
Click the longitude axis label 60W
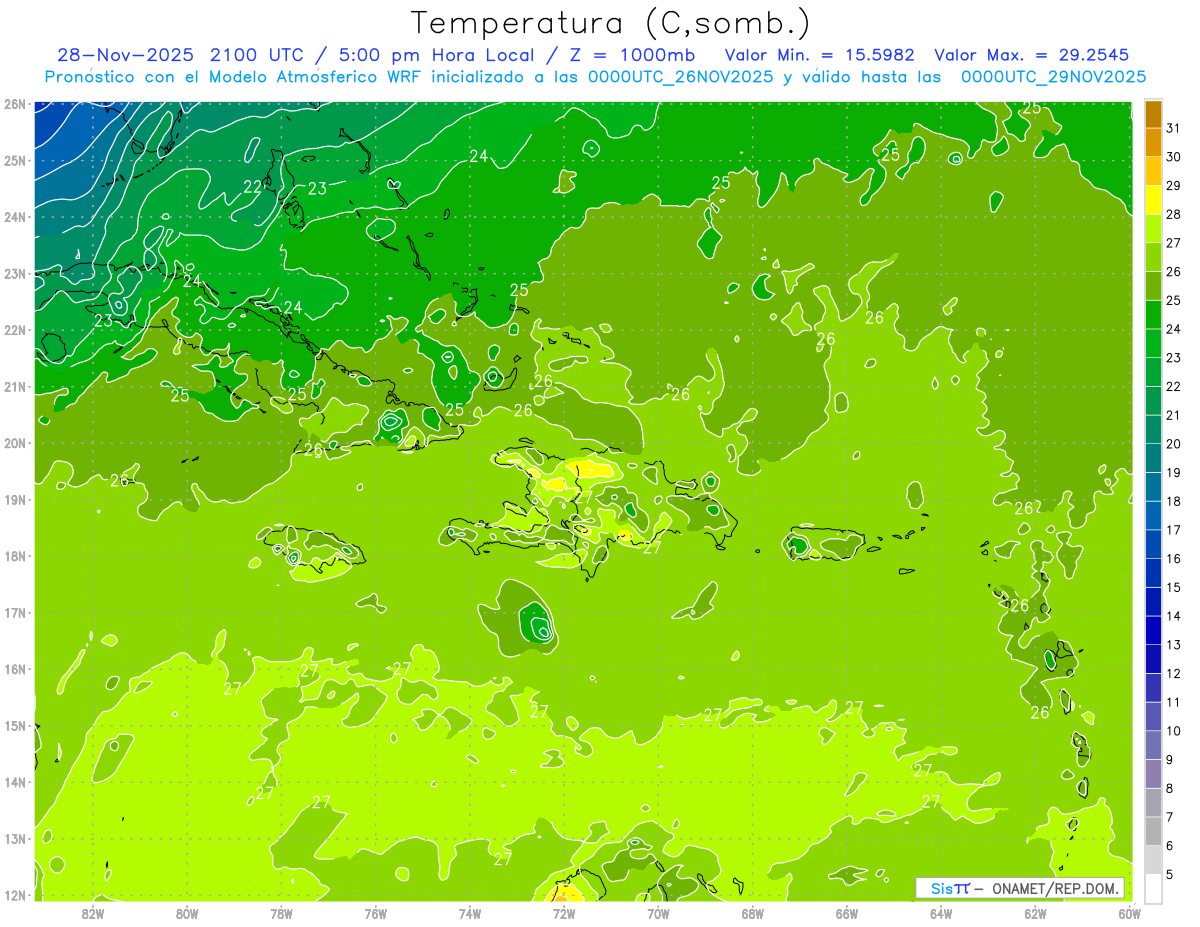click(1130, 913)
